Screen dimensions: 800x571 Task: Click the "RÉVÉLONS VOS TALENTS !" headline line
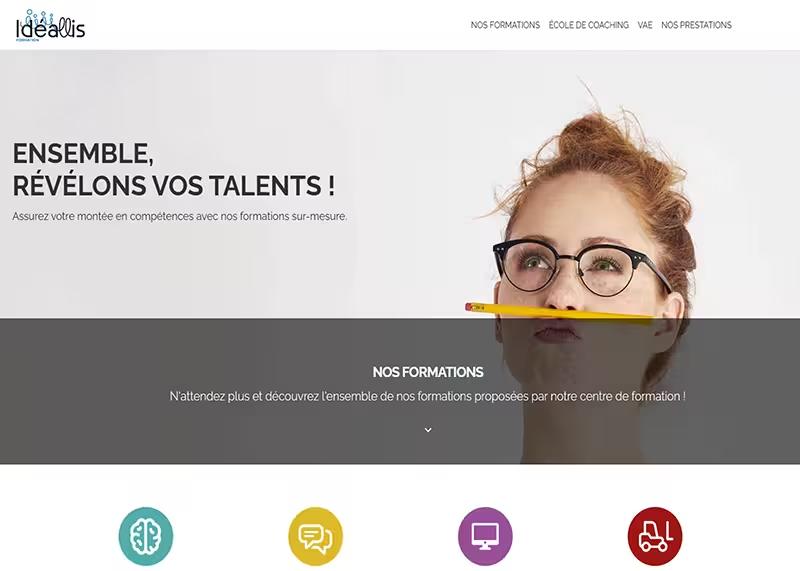[174, 185]
